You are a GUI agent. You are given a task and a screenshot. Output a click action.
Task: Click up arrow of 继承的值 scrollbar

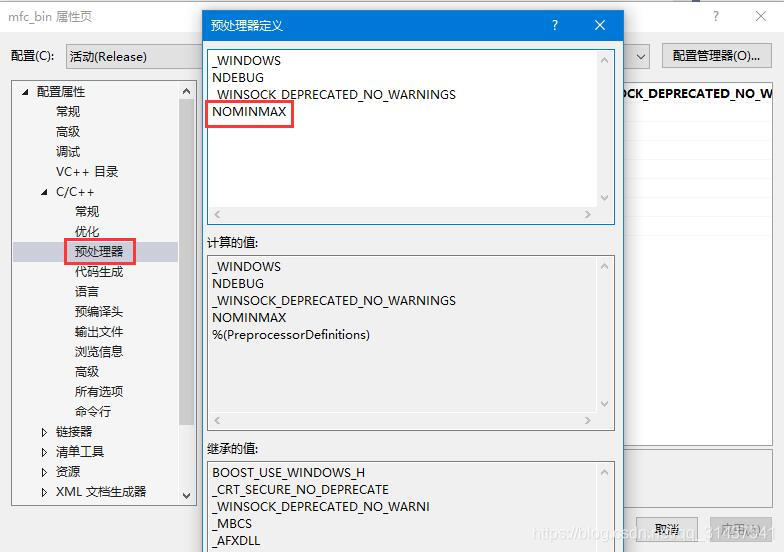pos(604,472)
